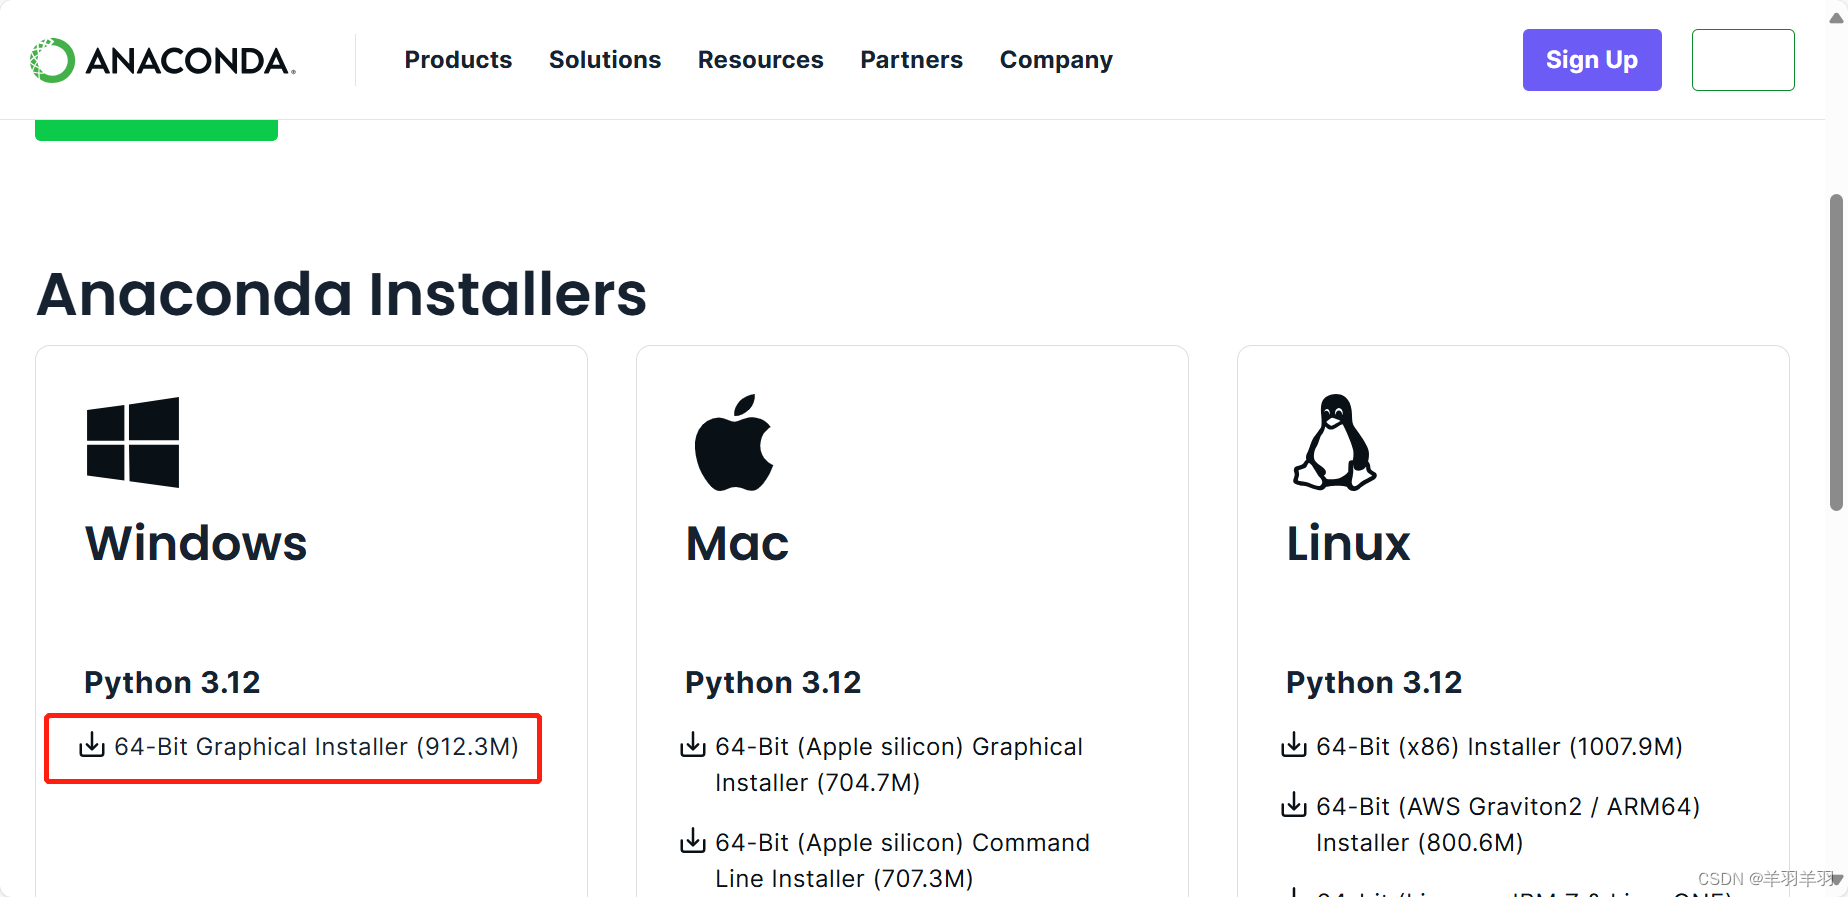Screen dimensions: 1848x897
Task: Click the Anaconda Installers heading
Action: point(342,295)
